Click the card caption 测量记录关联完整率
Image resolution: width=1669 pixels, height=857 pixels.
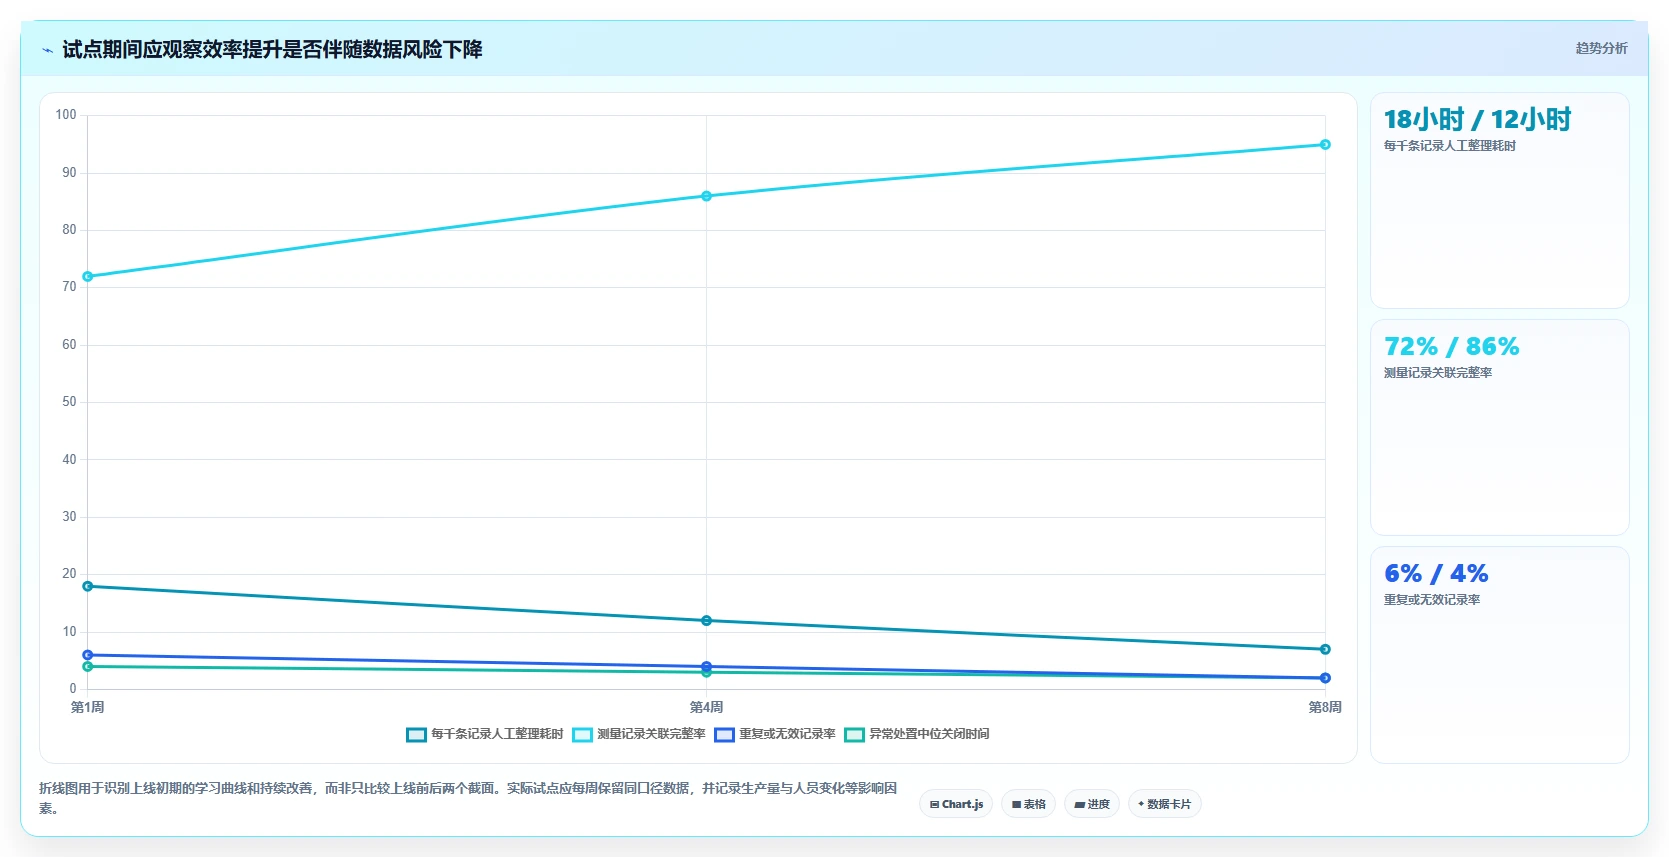point(1438,373)
